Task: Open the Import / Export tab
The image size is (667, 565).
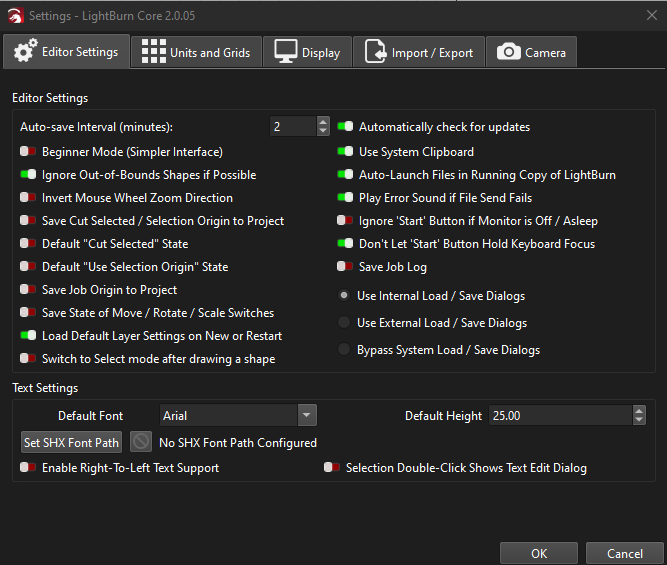Action: [420, 53]
